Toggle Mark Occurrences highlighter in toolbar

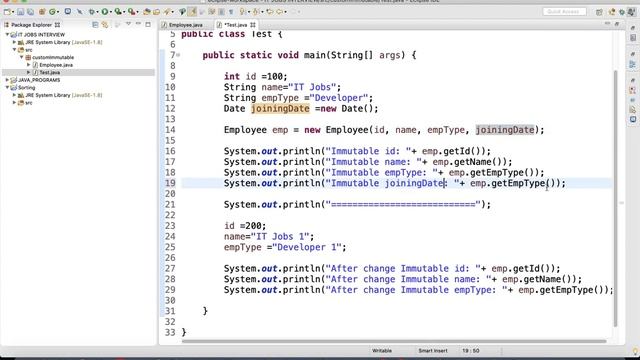click(x=192, y=12)
